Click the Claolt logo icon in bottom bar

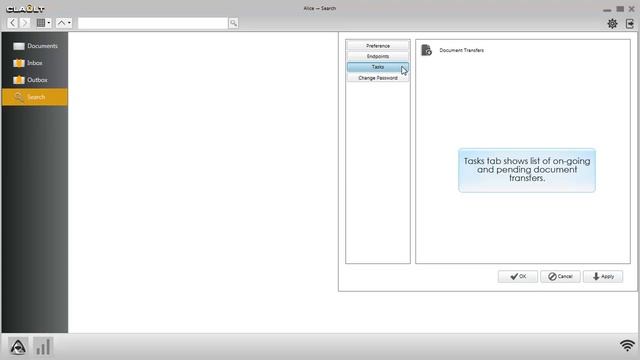[18, 347]
